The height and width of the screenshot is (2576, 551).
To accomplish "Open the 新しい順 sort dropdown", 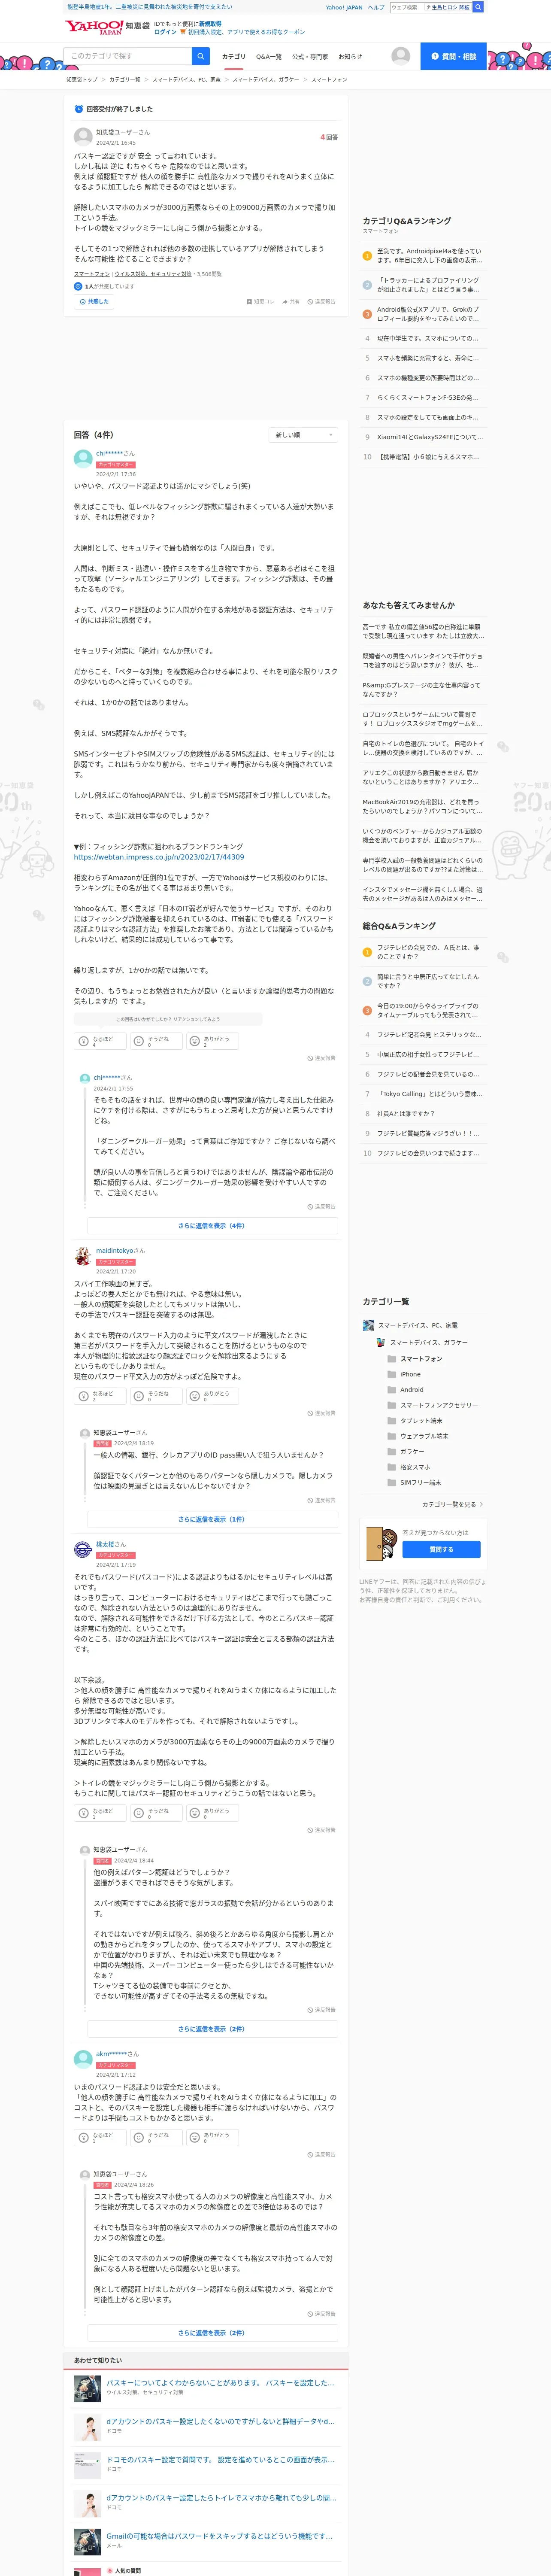I will pos(303,435).
